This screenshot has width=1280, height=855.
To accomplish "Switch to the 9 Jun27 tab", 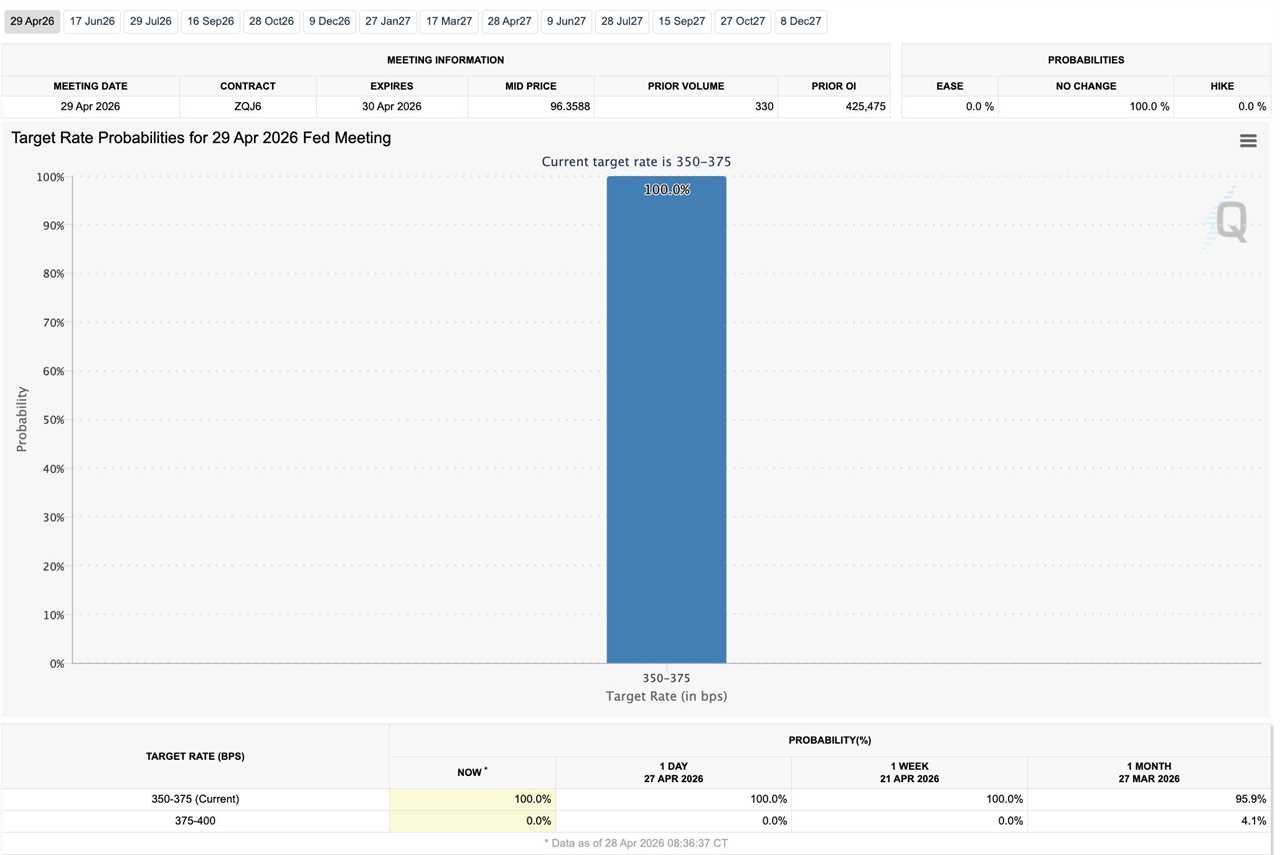I will click(566, 20).
